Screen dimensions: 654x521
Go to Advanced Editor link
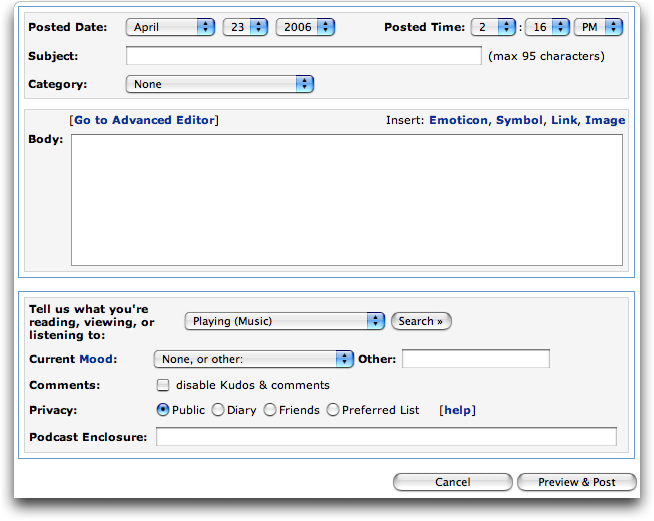pos(144,120)
